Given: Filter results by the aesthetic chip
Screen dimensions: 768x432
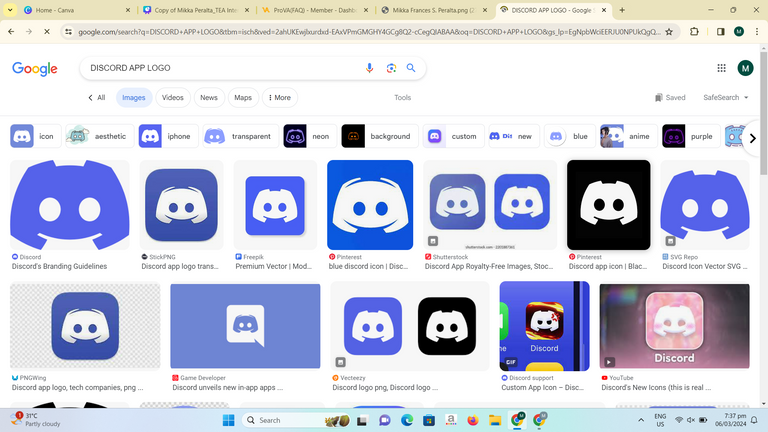Looking at the screenshot, I should click(99, 136).
